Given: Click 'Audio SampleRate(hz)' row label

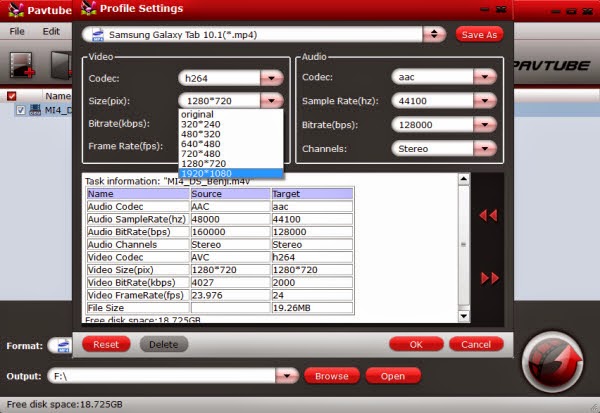Looking at the screenshot, I should 138,219.
